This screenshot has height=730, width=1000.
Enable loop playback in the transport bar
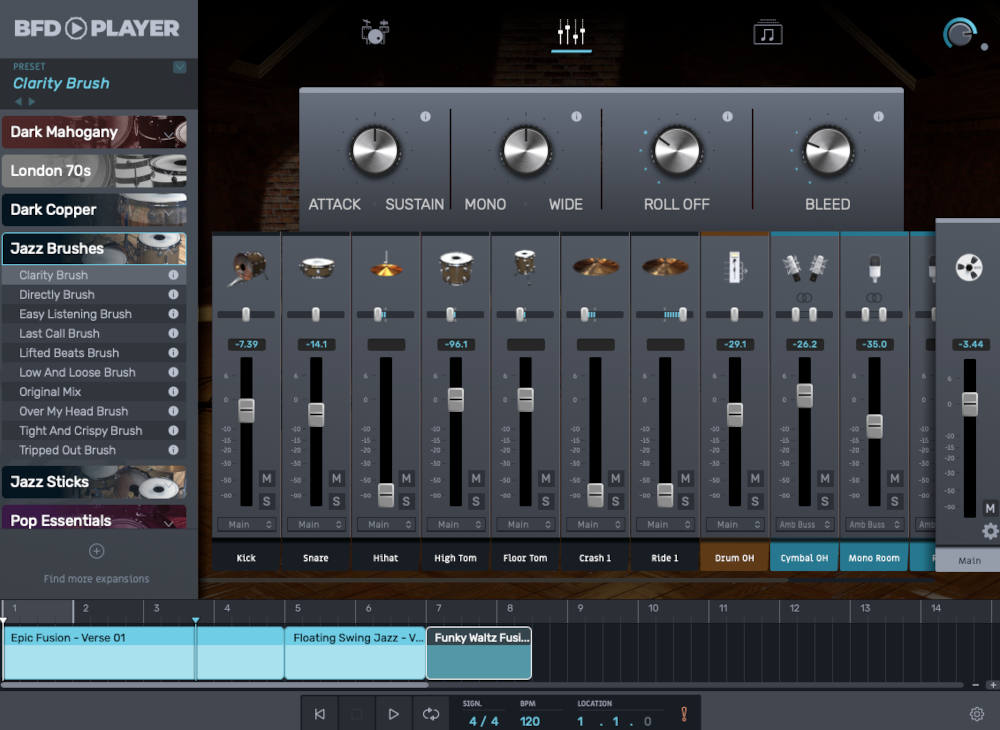pyautogui.click(x=430, y=713)
